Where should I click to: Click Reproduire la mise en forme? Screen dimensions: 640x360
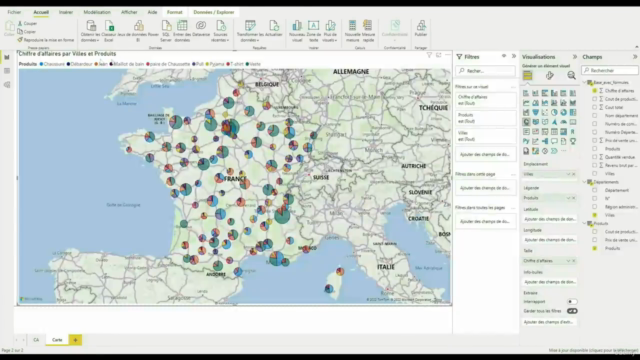pyautogui.click(x=46, y=40)
